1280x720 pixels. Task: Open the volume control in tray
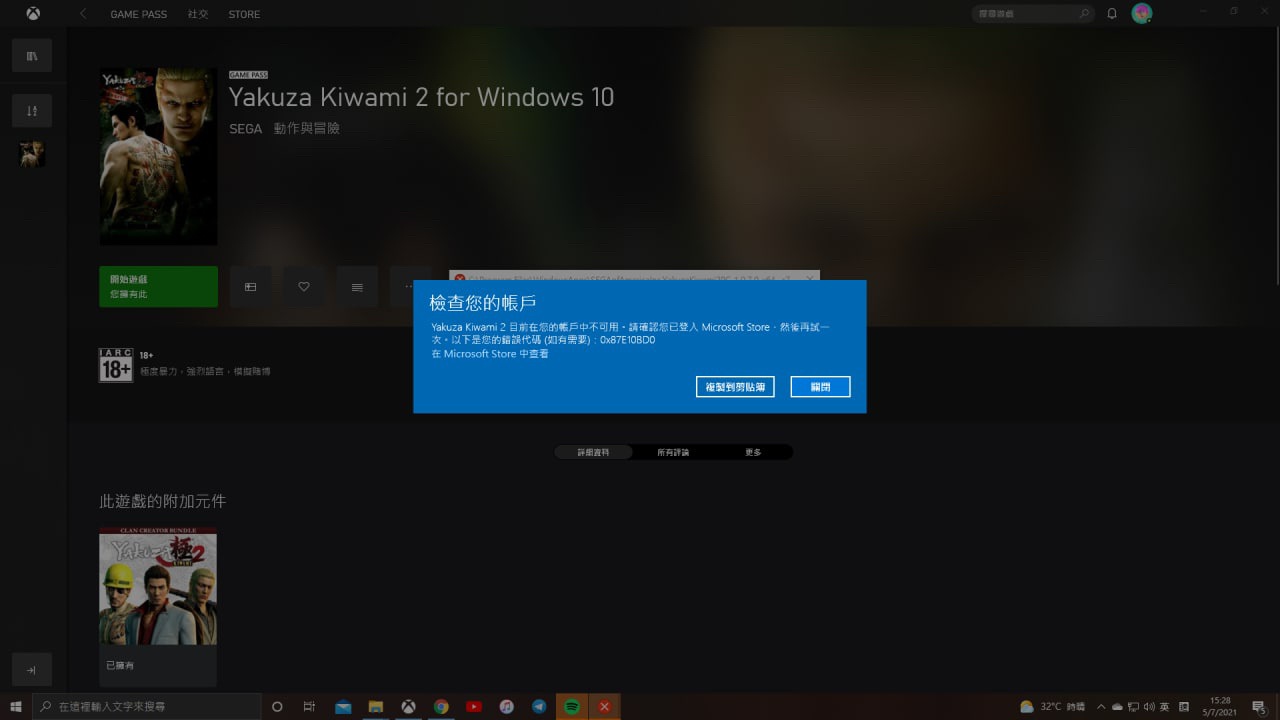1150,706
